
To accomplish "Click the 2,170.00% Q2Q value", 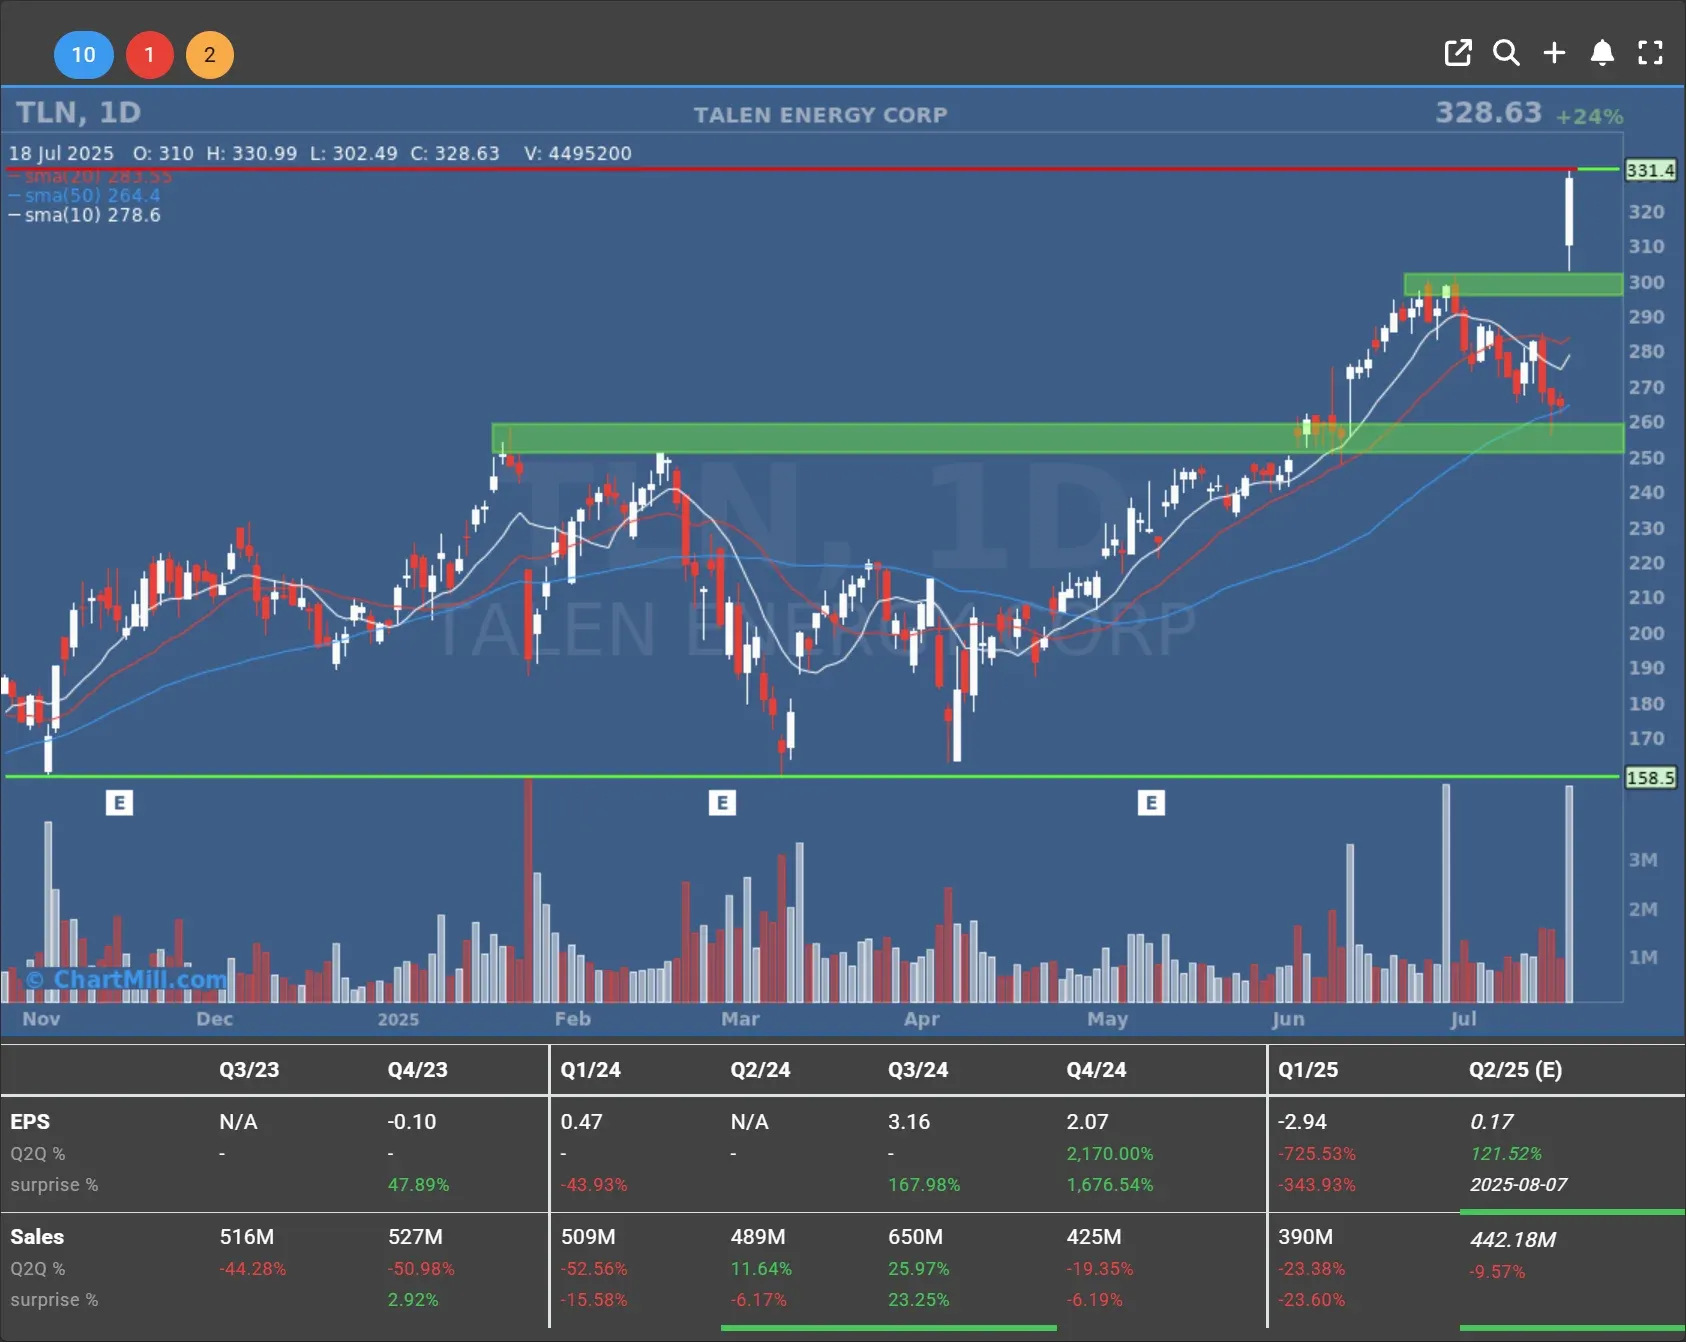I will point(1110,1153).
